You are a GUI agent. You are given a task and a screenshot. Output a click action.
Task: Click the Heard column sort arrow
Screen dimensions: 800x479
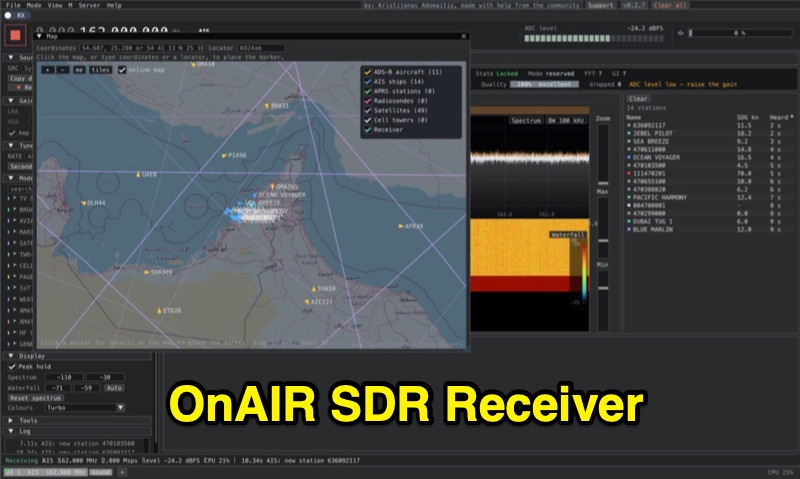point(791,117)
